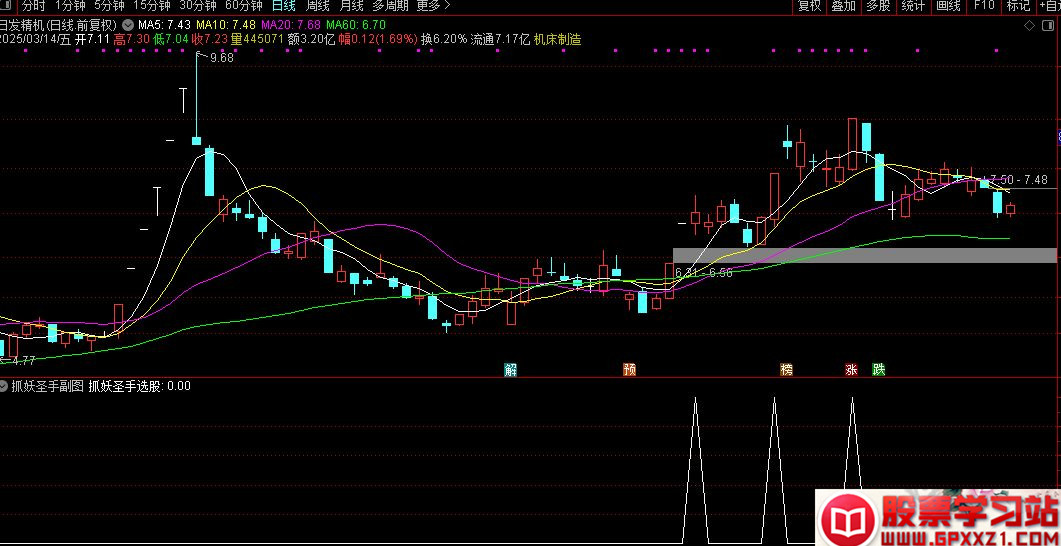
Task: Click the MA60: 6.70 indicator label
Action: (x=356, y=25)
